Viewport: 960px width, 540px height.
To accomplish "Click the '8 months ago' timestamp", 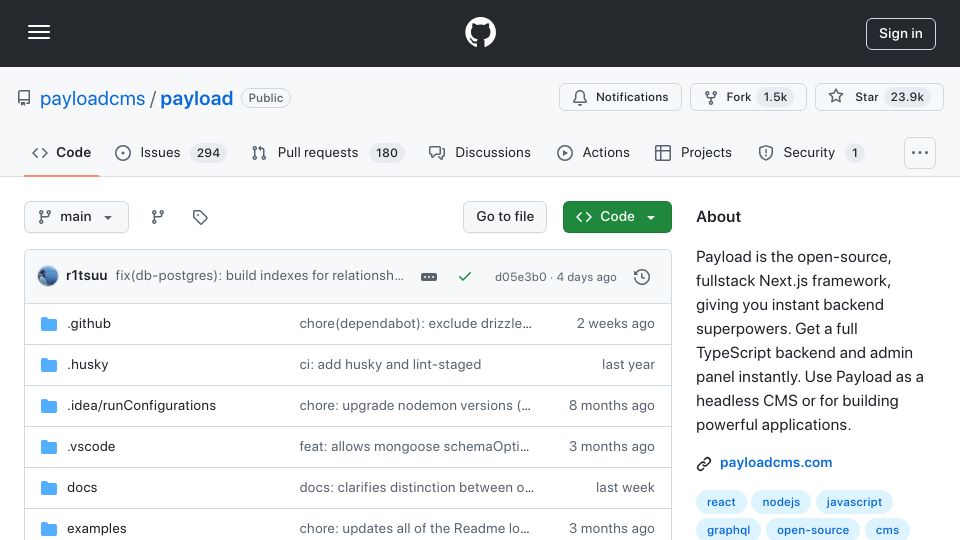I will pos(612,405).
